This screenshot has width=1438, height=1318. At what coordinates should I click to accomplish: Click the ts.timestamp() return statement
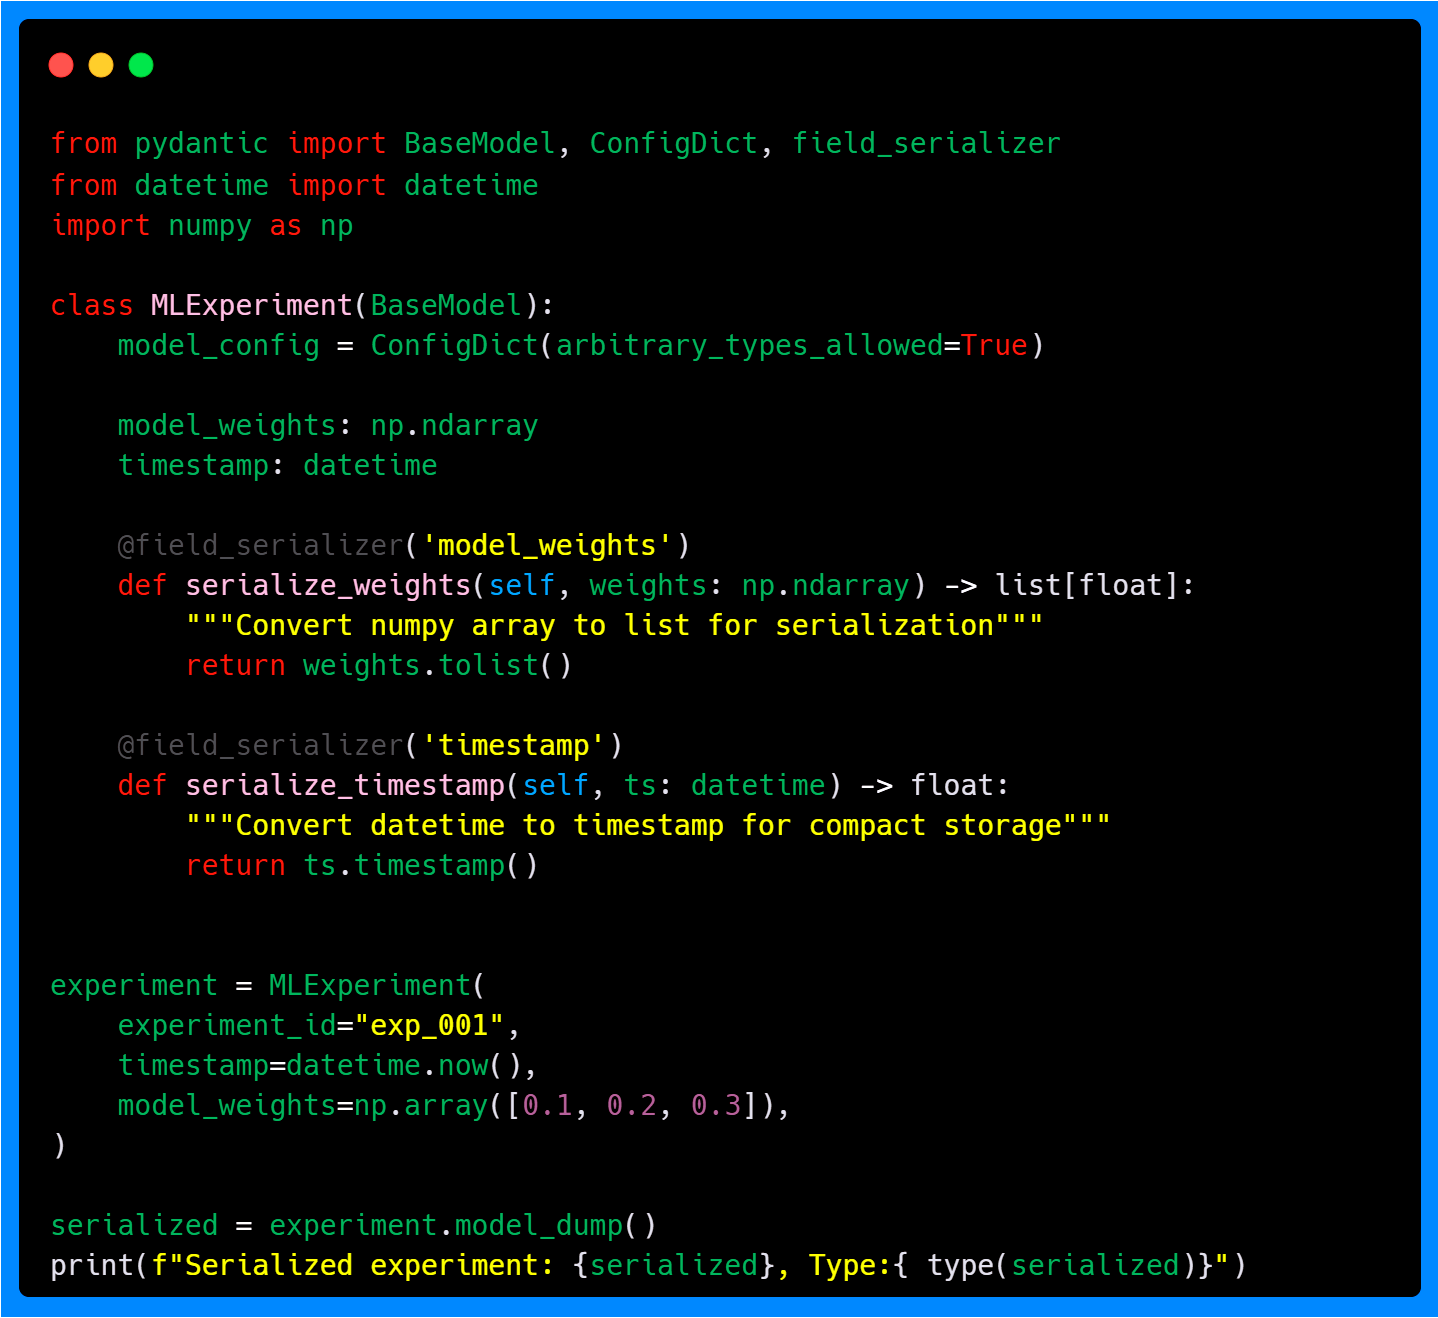tap(360, 865)
